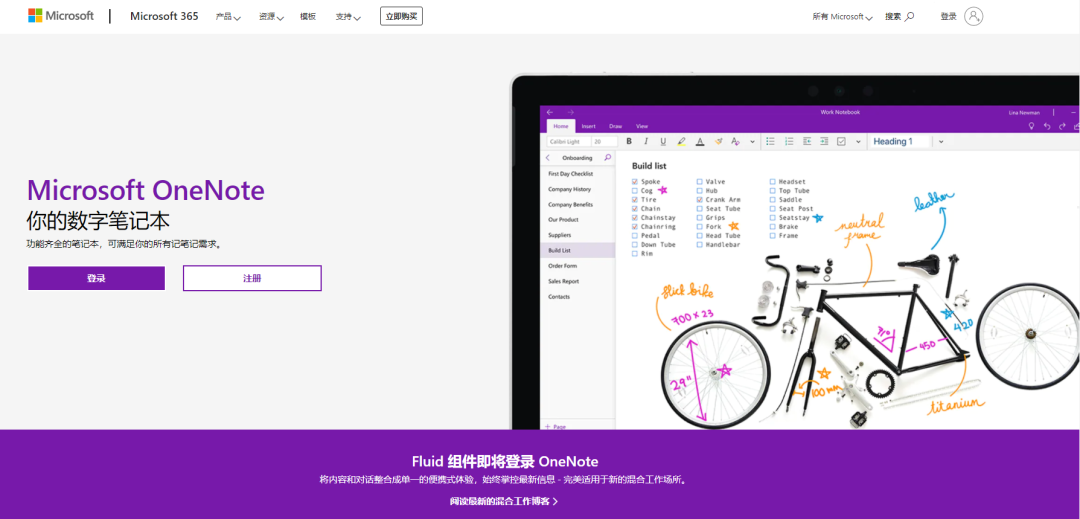This screenshot has height=519, width=1080.
Task: Expand more text formatting options chevron
Action: pyautogui.click(x=752, y=141)
